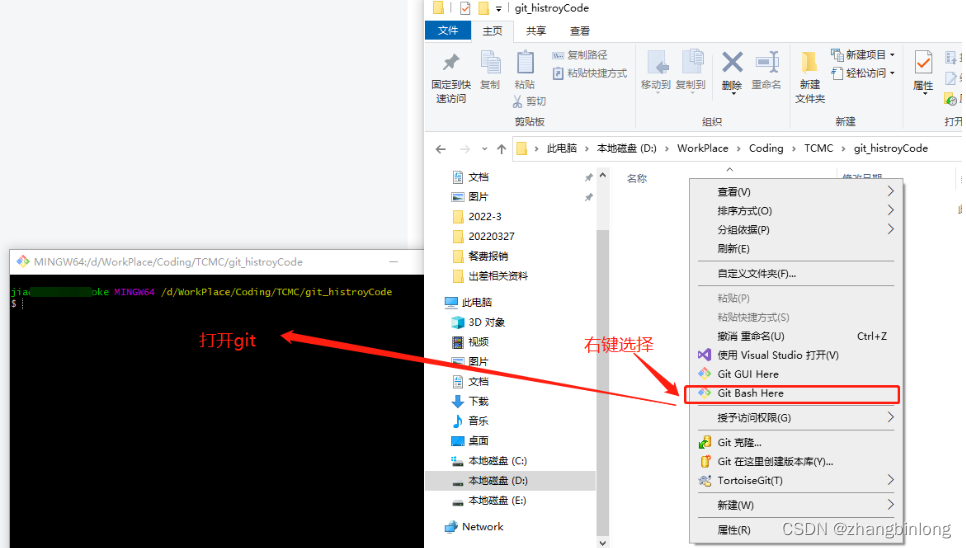966x548 pixels.
Task: Click the Copy icon in ribbon
Action: (490, 62)
